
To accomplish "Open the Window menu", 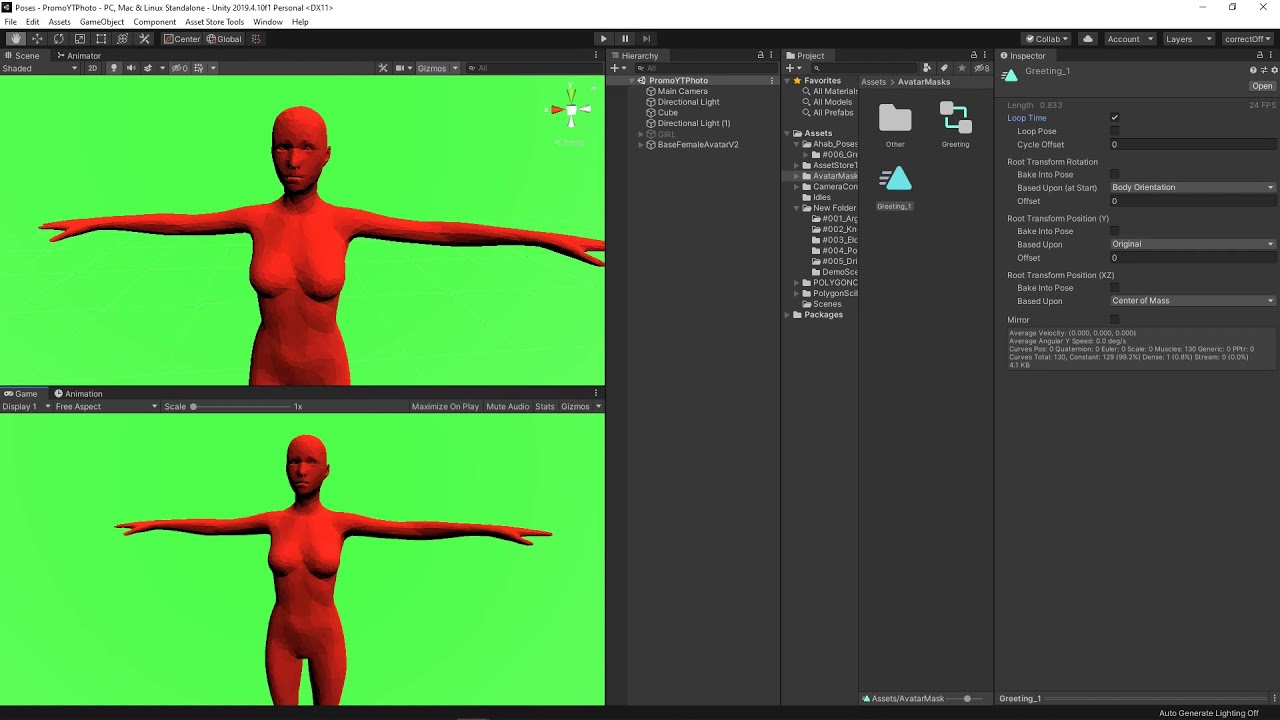I will click(267, 22).
